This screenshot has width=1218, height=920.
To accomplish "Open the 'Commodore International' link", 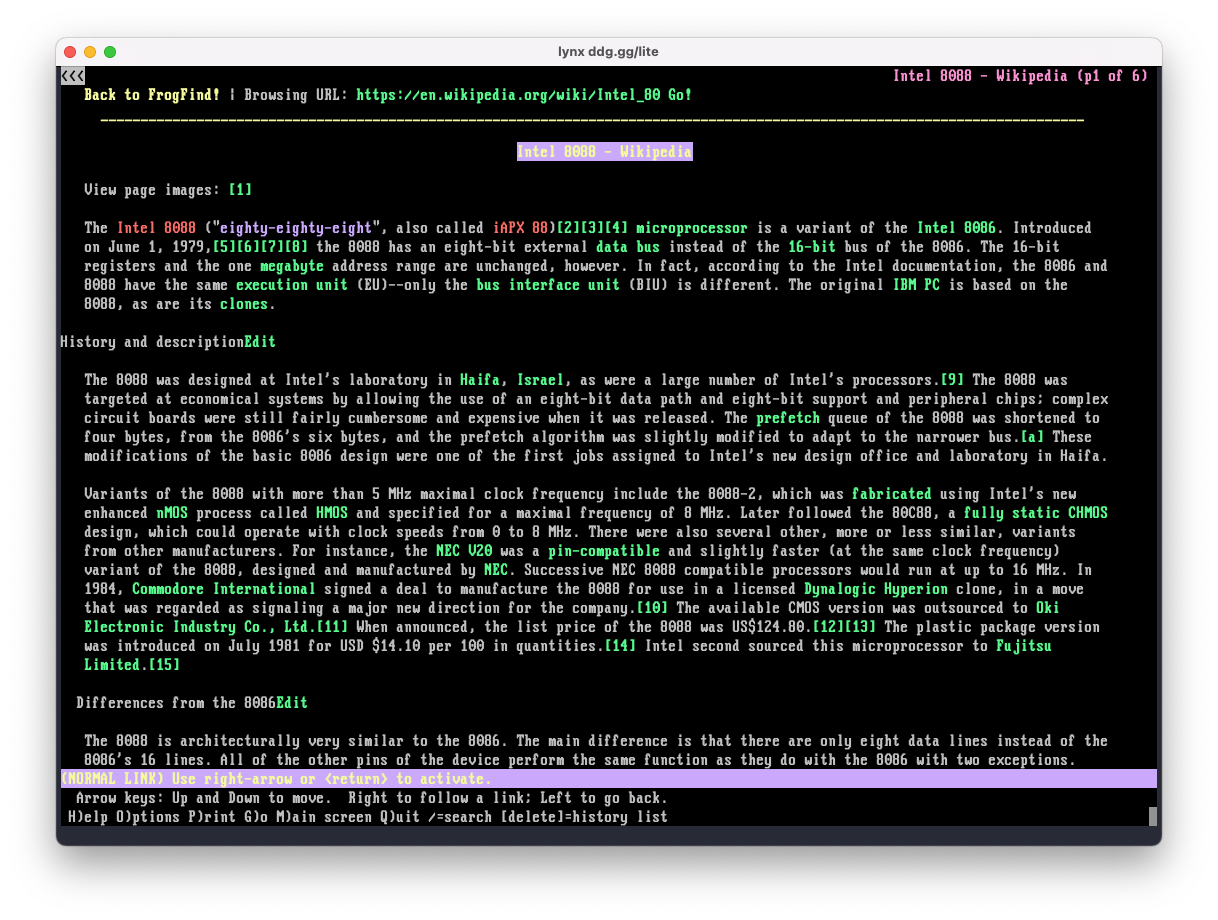I will tap(224, 589).
